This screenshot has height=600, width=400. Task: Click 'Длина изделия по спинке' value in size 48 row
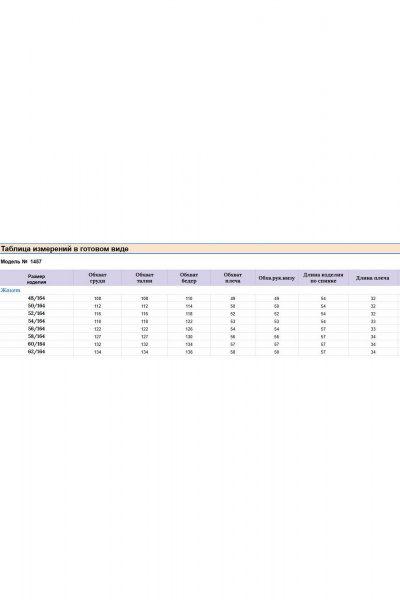(x=323, y=298)
